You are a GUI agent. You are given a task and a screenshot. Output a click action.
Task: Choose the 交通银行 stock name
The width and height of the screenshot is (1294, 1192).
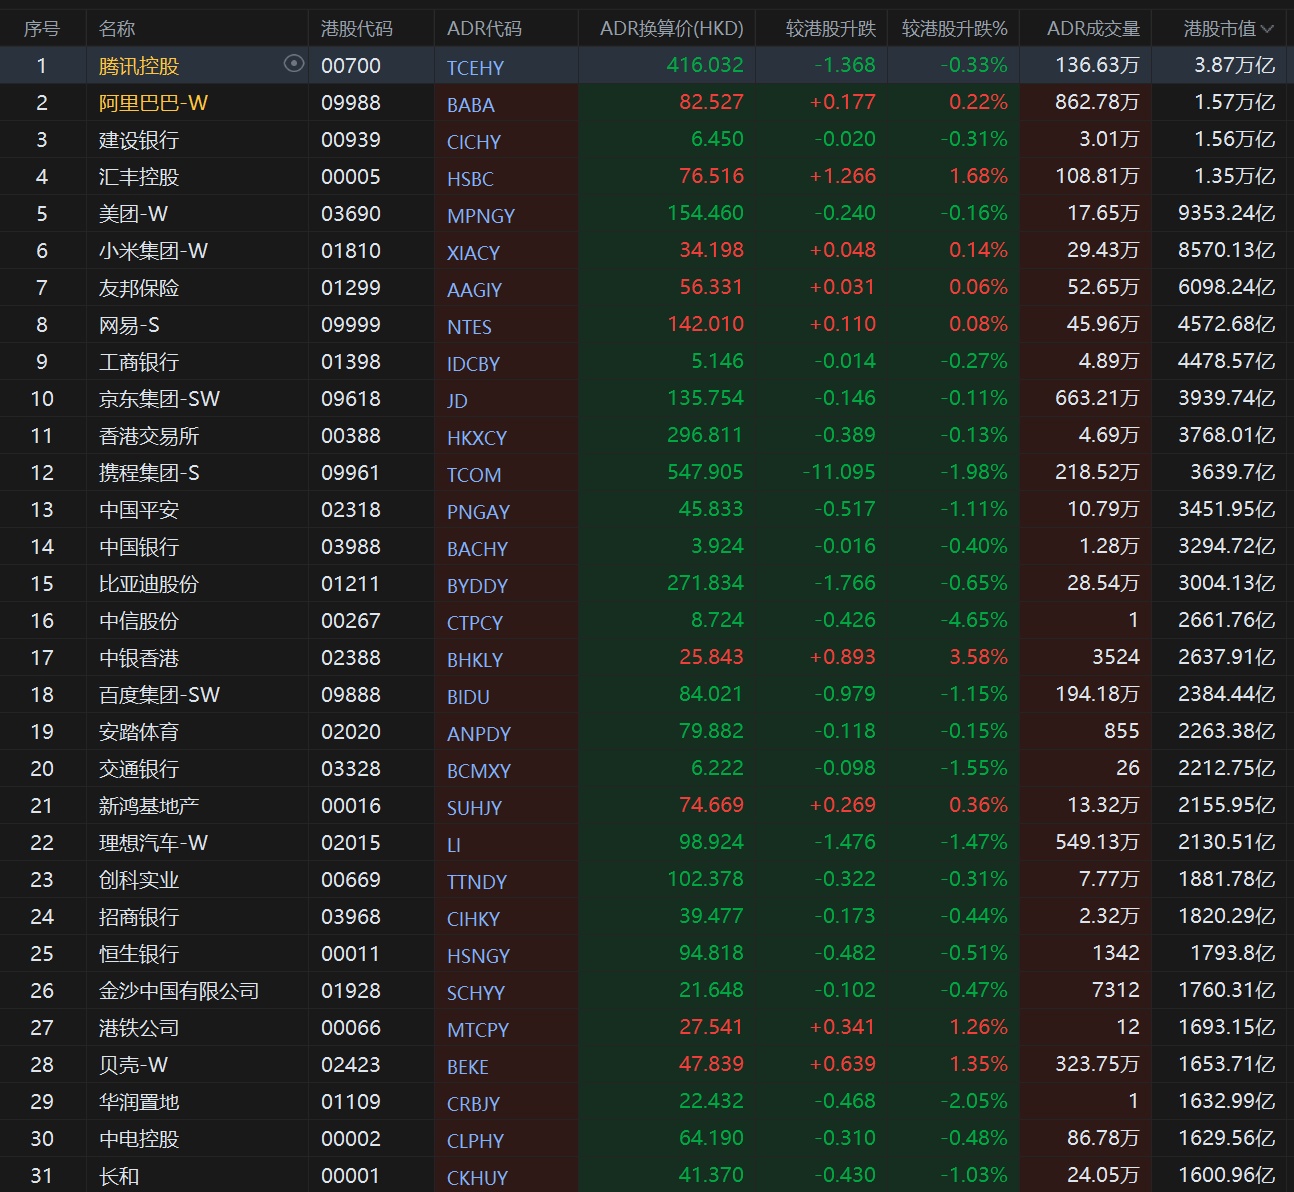point(139,769)
